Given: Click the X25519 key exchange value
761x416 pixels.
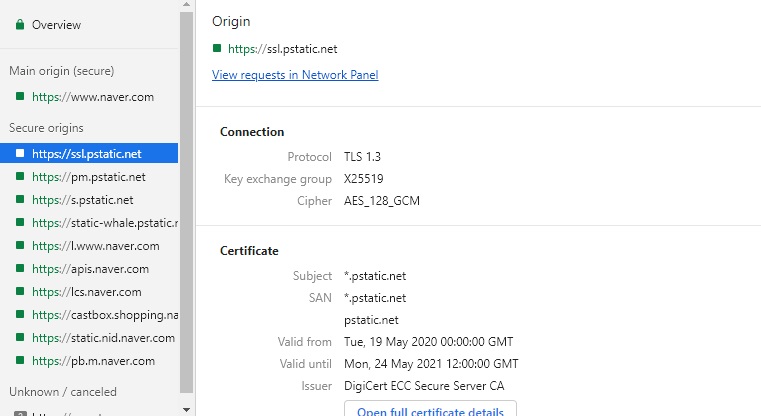Looking at the screenshot, I should (x=364, y=179).
